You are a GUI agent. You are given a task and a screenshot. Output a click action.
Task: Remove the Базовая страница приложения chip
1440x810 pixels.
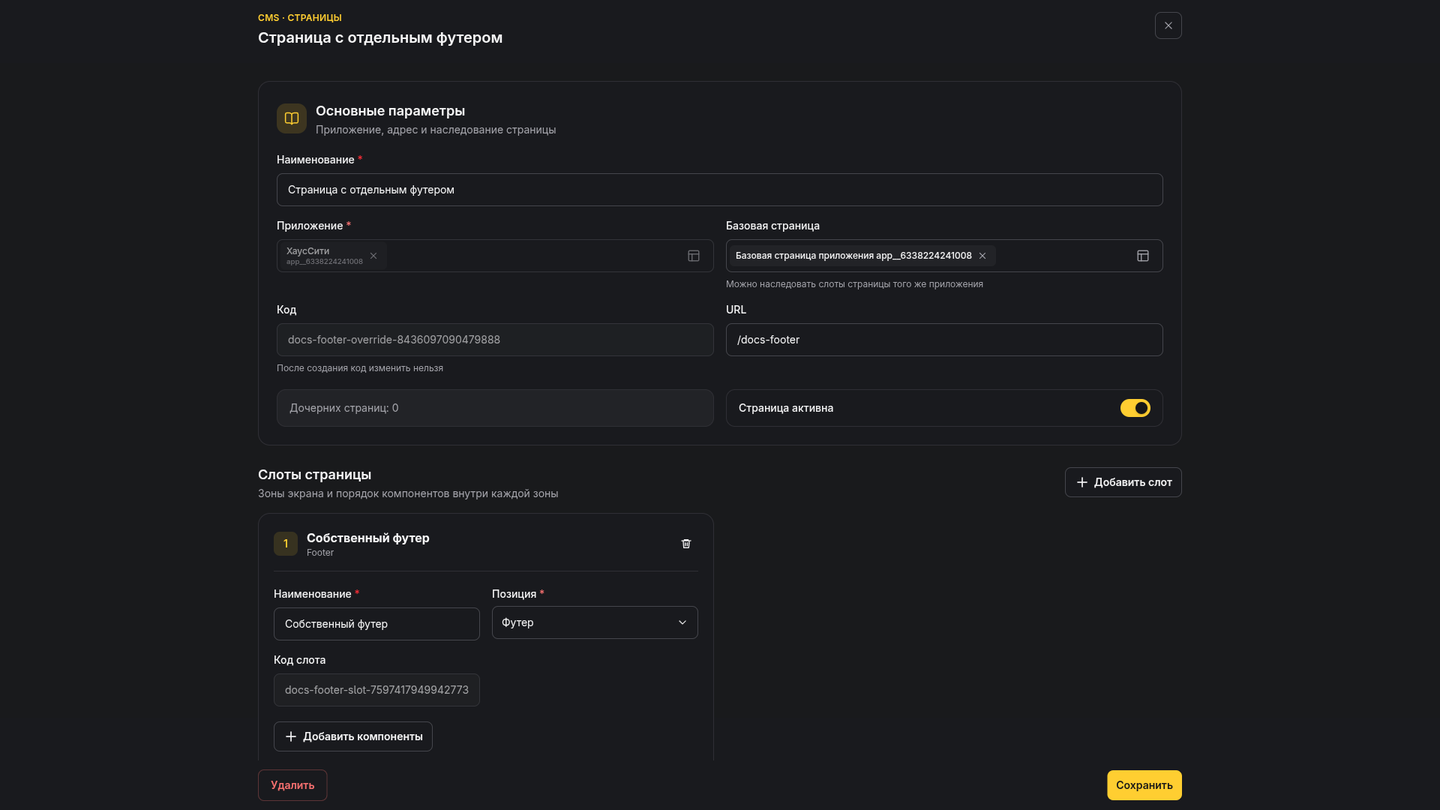click(x=983, y=256)
